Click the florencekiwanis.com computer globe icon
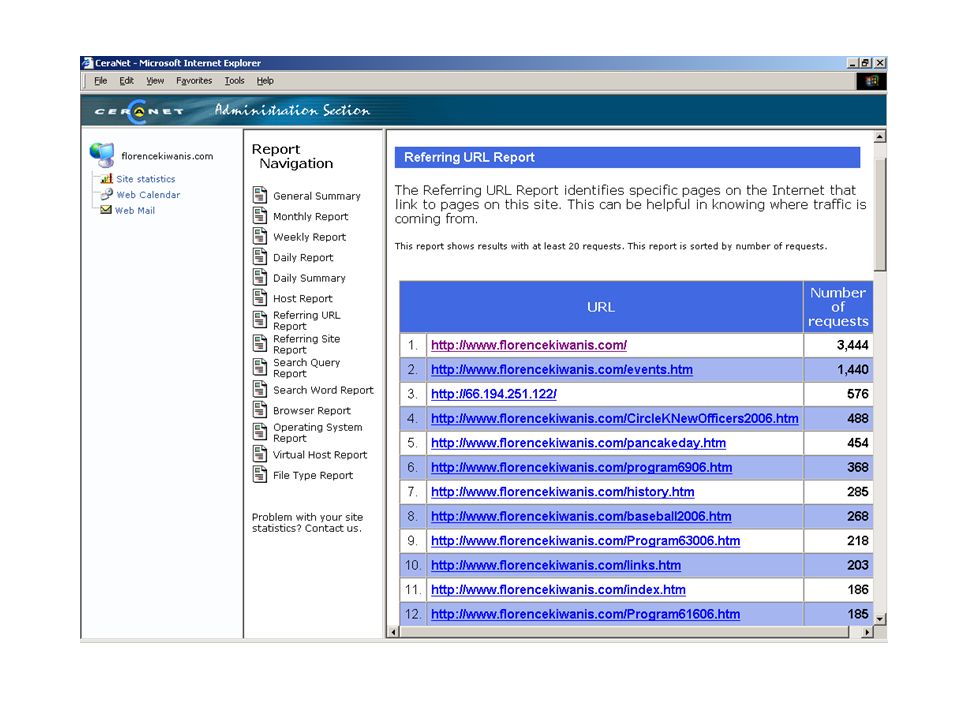 pos(102,155)
